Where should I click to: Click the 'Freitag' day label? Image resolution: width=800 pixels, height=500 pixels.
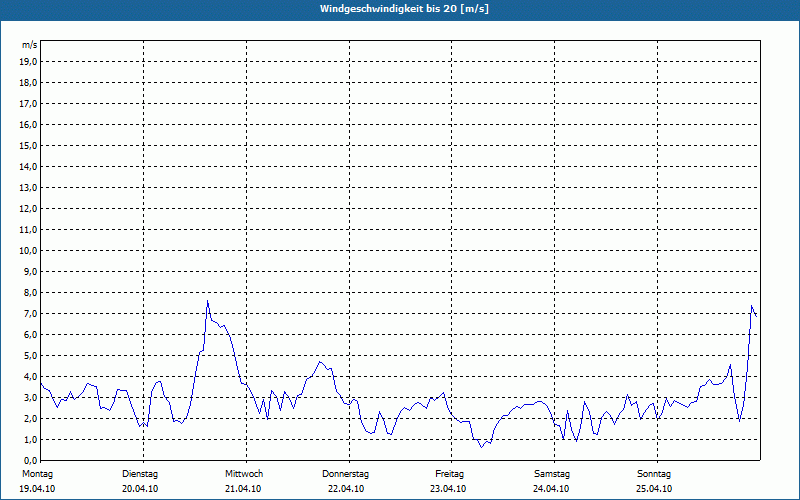click(449, 474)
